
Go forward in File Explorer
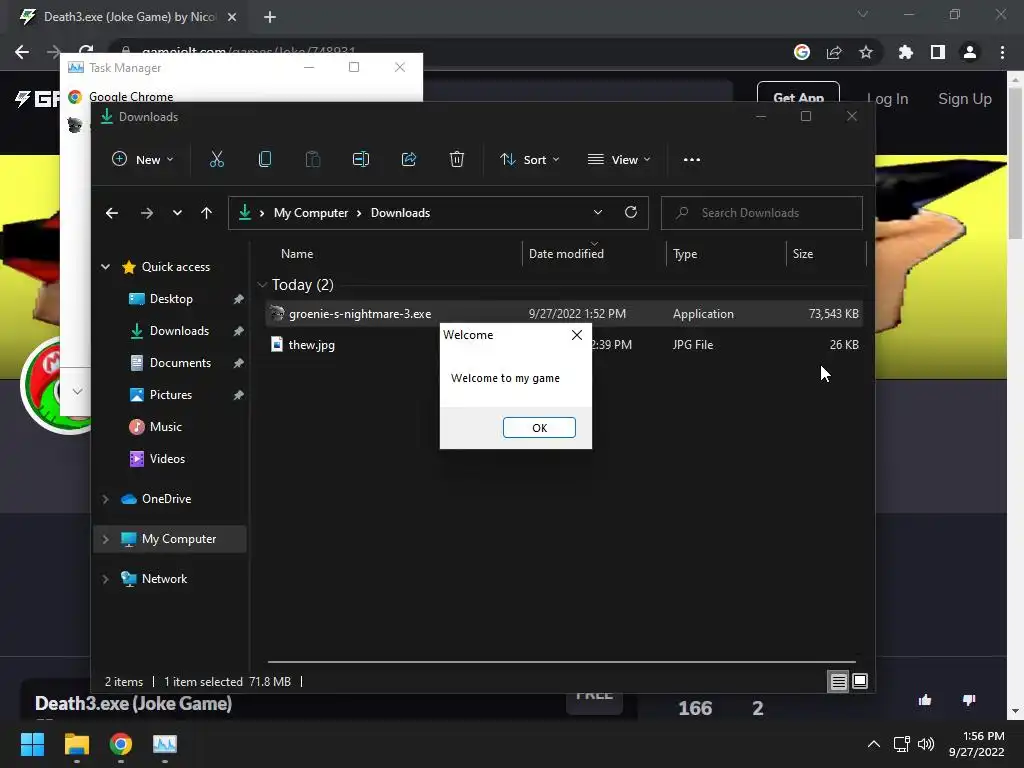(147, 213)
